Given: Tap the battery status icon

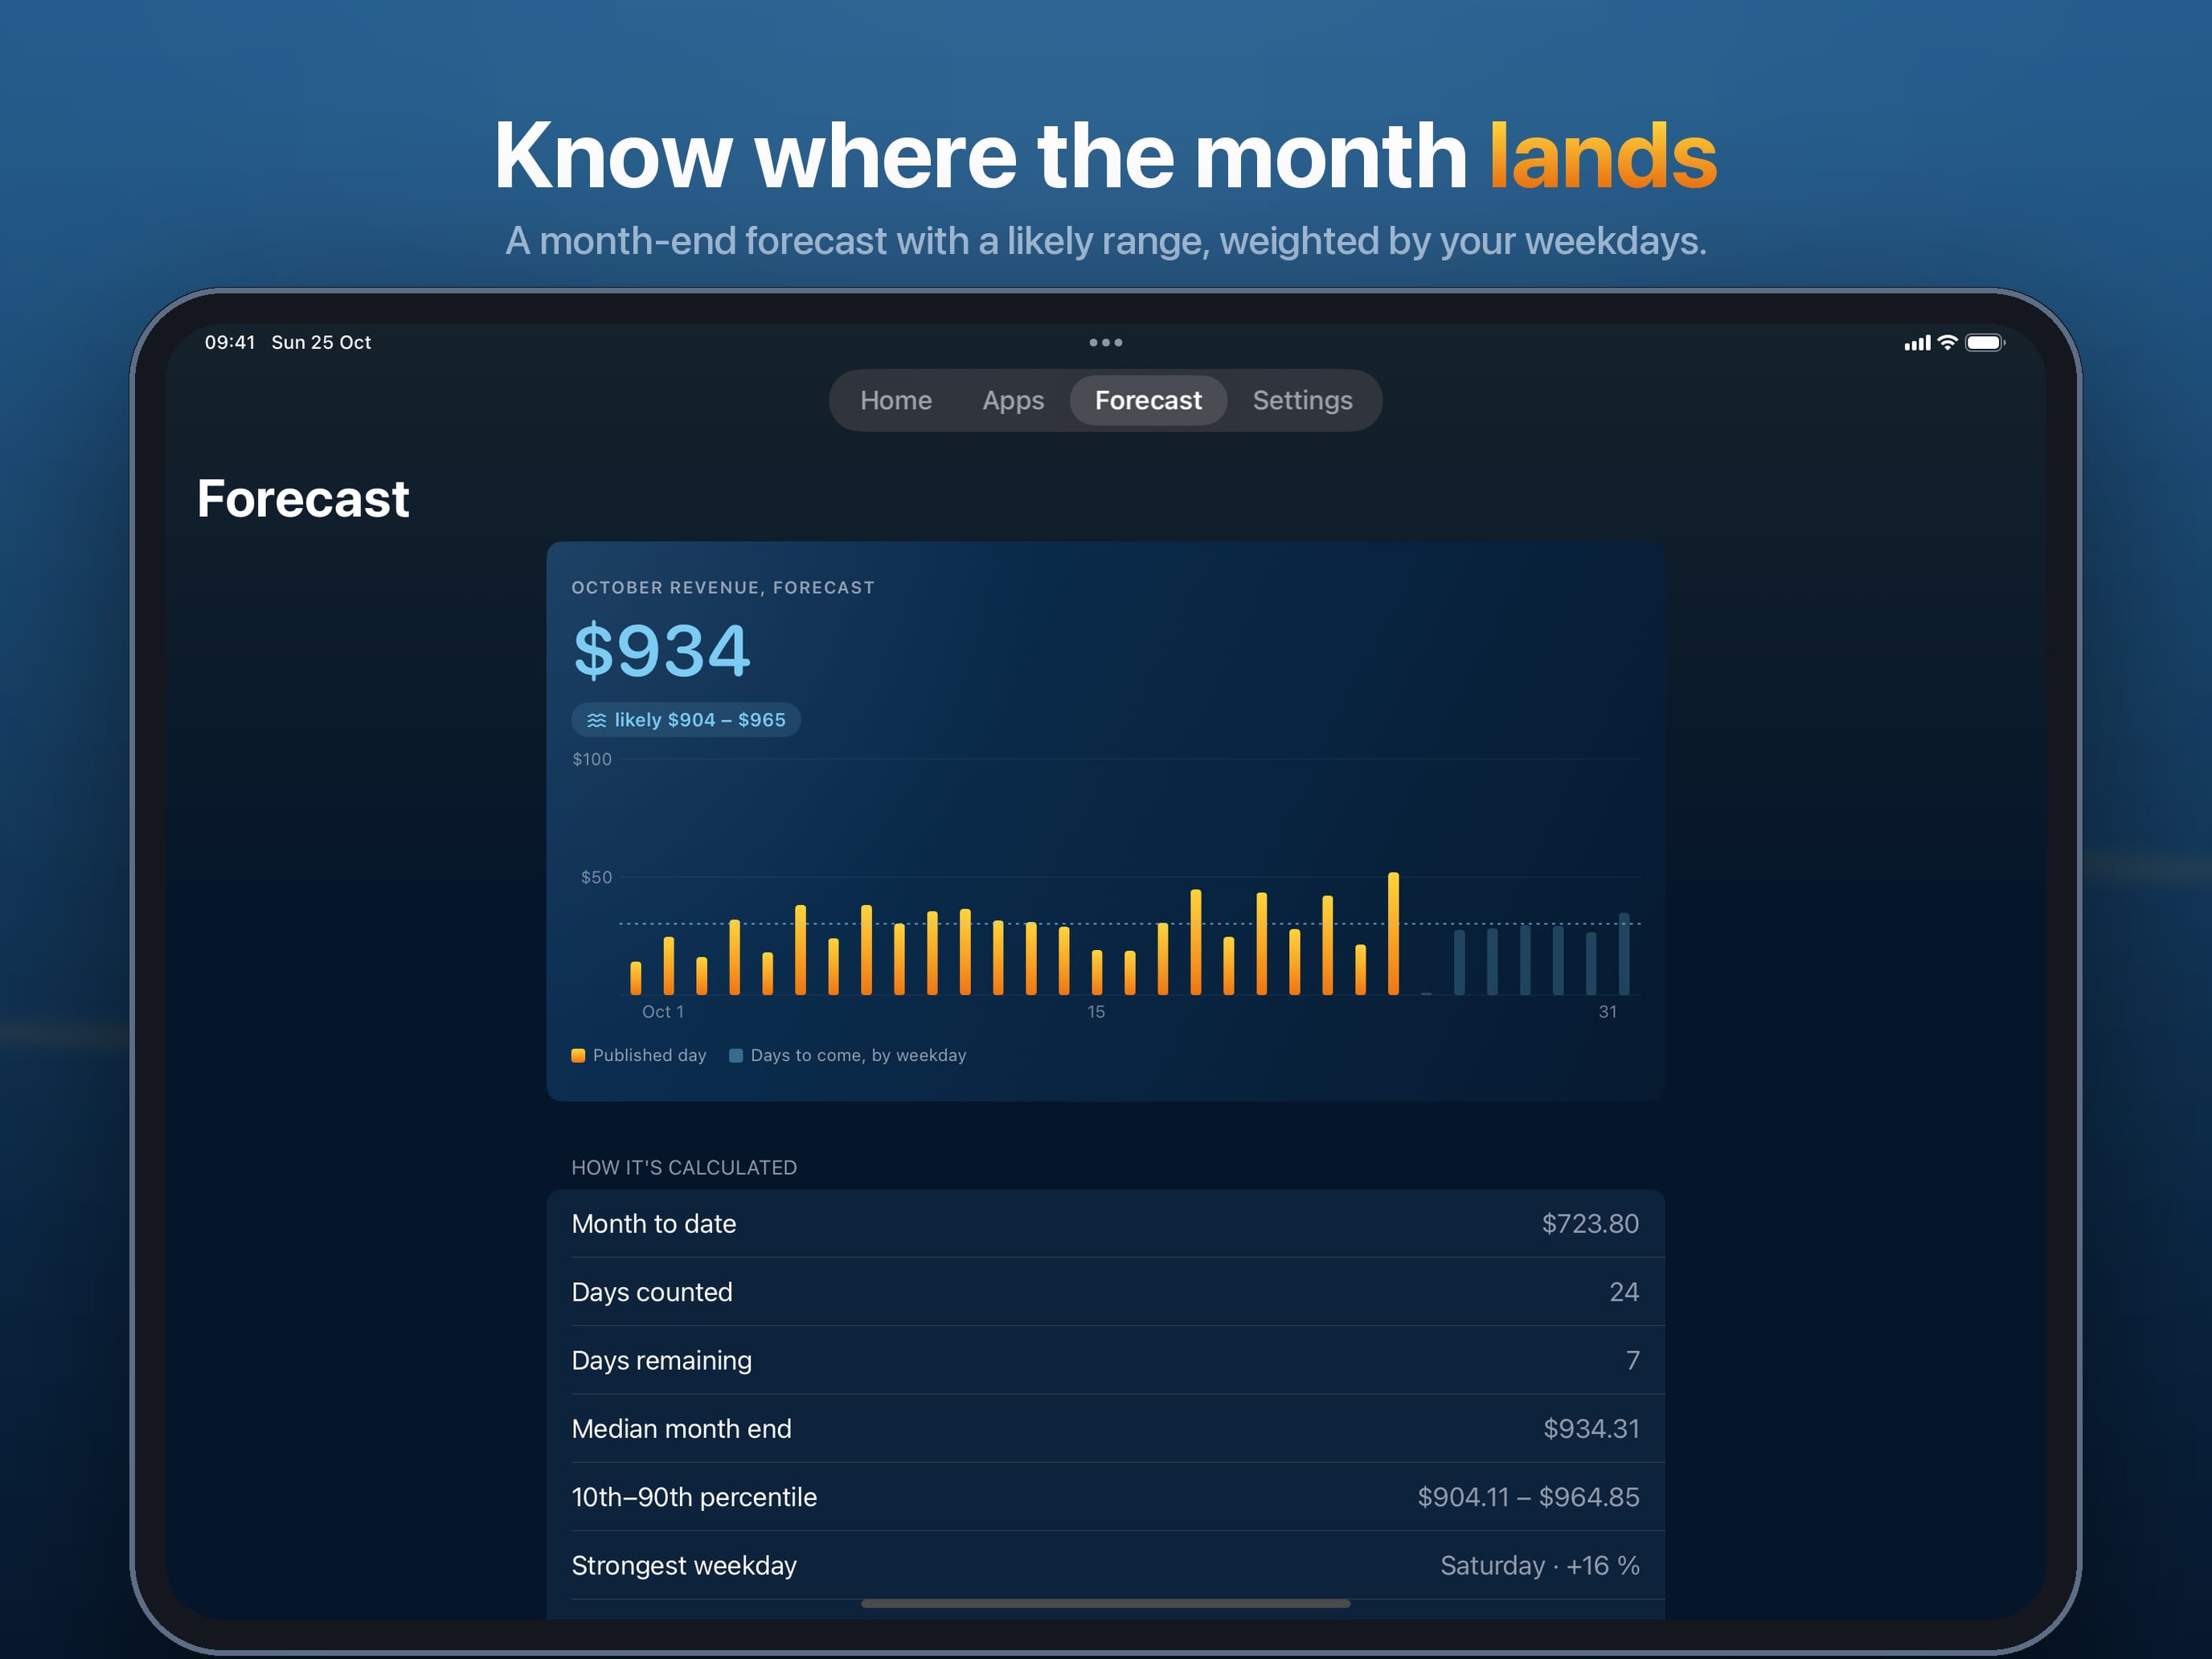Looking at the screenshot, I should pyautogui.click(x=1984, y=342).
